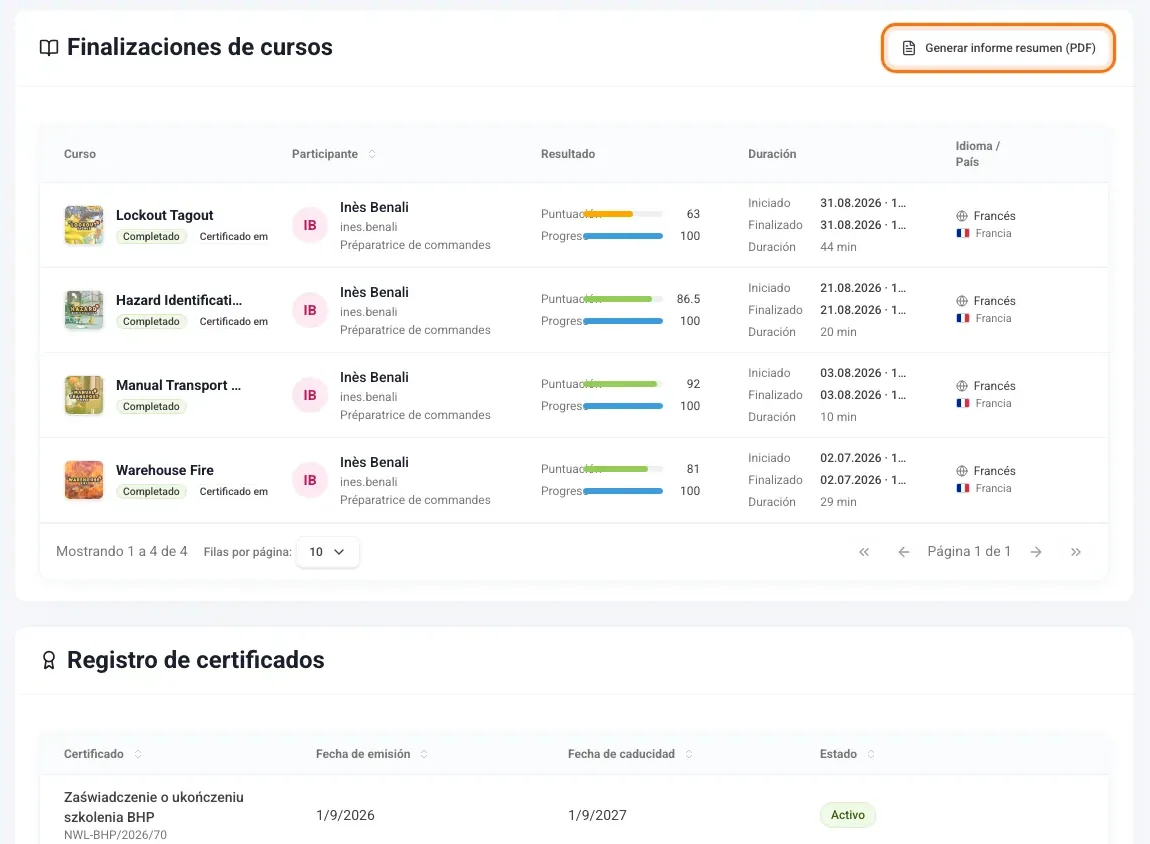Click the Resultado column header

568,154
